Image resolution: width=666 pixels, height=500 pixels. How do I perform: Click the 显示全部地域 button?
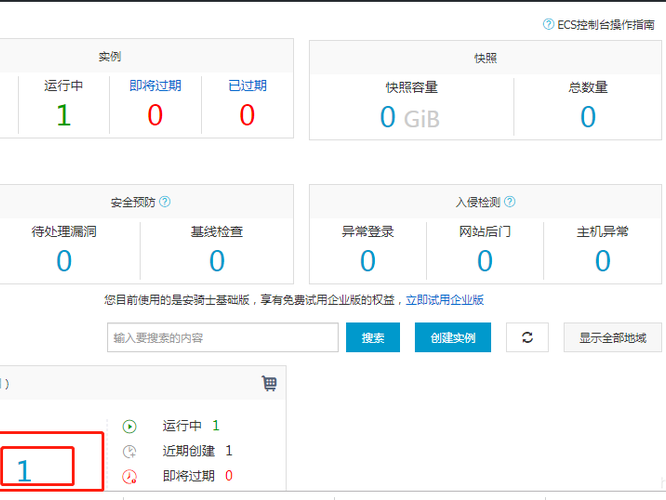pyautogui.click(x=612, y=337)
